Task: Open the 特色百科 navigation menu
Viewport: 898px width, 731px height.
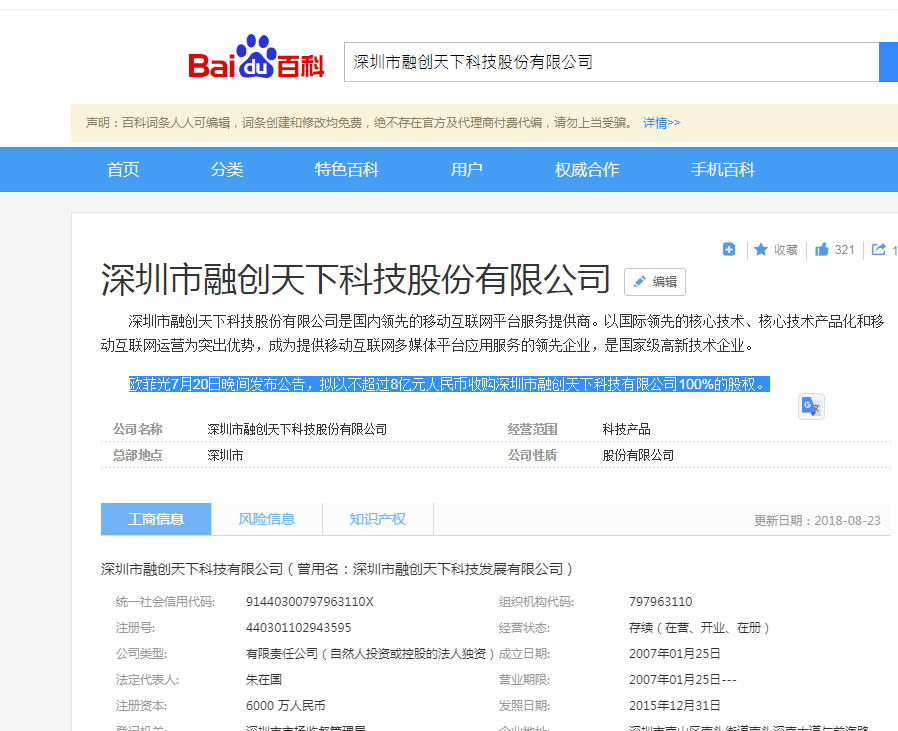Action: tap(346, 170)
